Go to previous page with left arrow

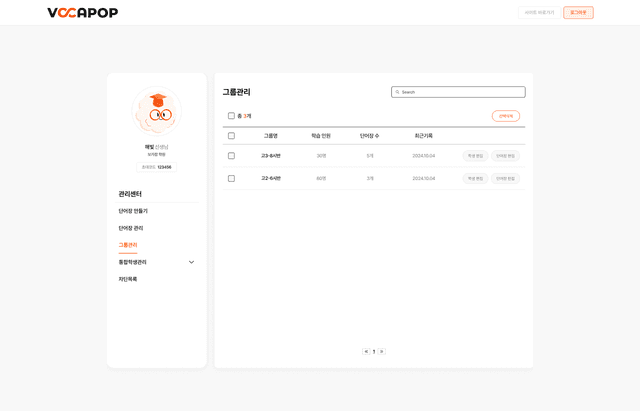(366, 351)
